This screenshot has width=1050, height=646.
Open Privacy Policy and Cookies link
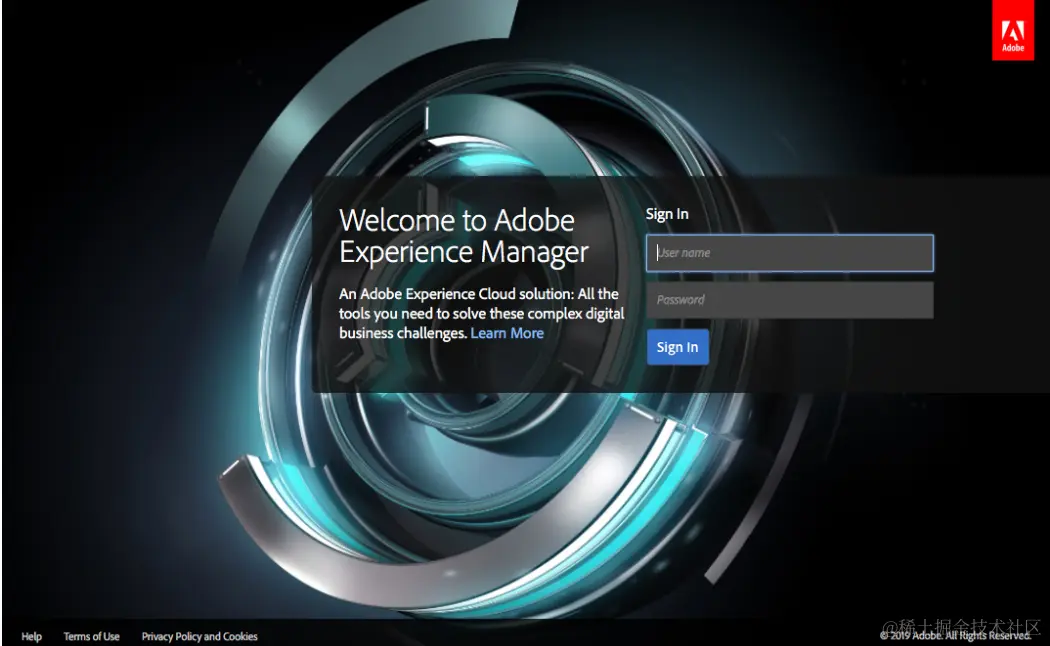tap(200, 637)
